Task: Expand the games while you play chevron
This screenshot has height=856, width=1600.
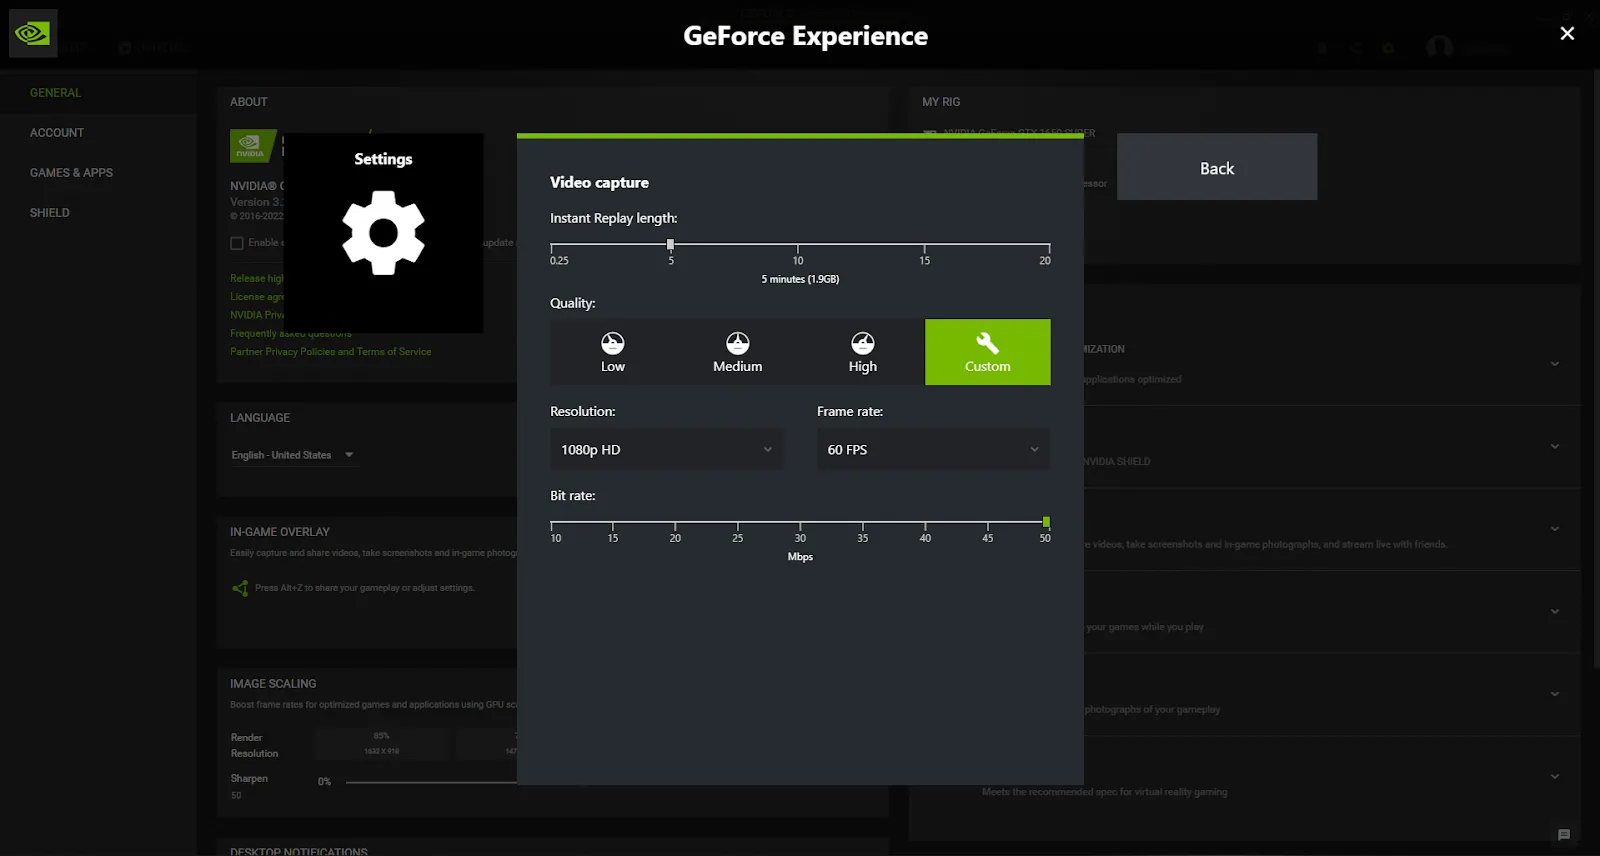Action: [1554, 611]
